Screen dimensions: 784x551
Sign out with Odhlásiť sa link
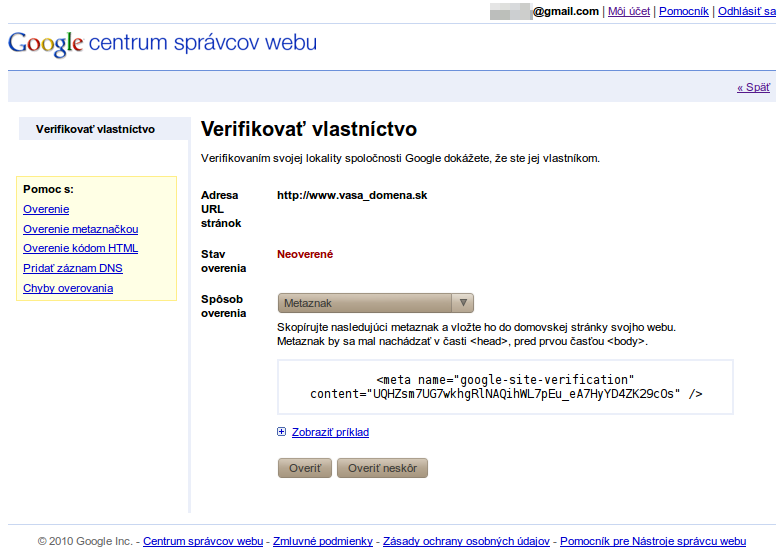[747, 11]
